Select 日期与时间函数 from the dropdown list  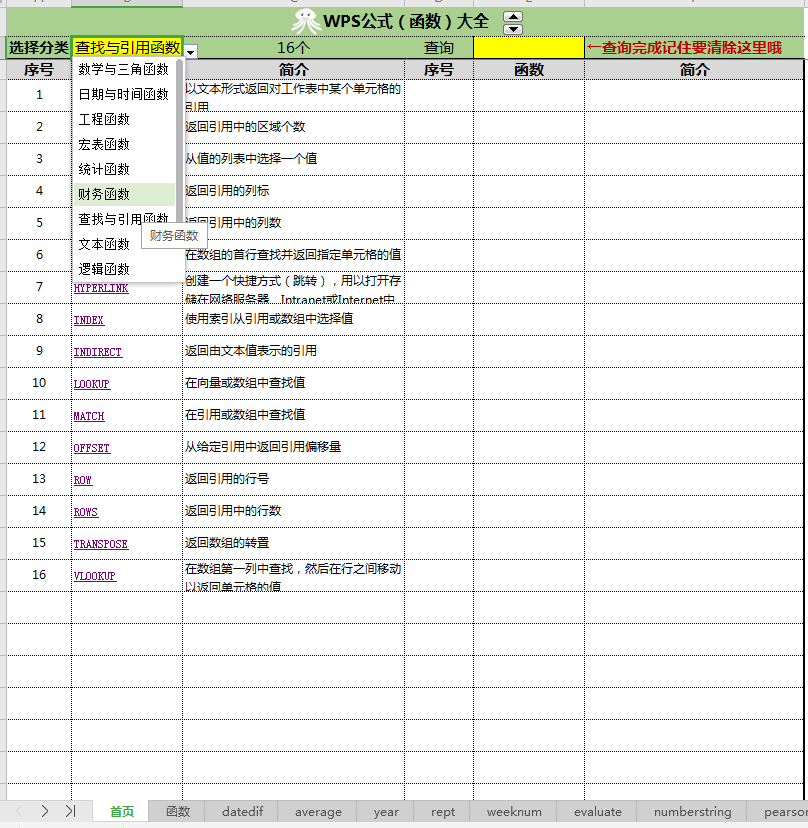(x=124, y=94)
